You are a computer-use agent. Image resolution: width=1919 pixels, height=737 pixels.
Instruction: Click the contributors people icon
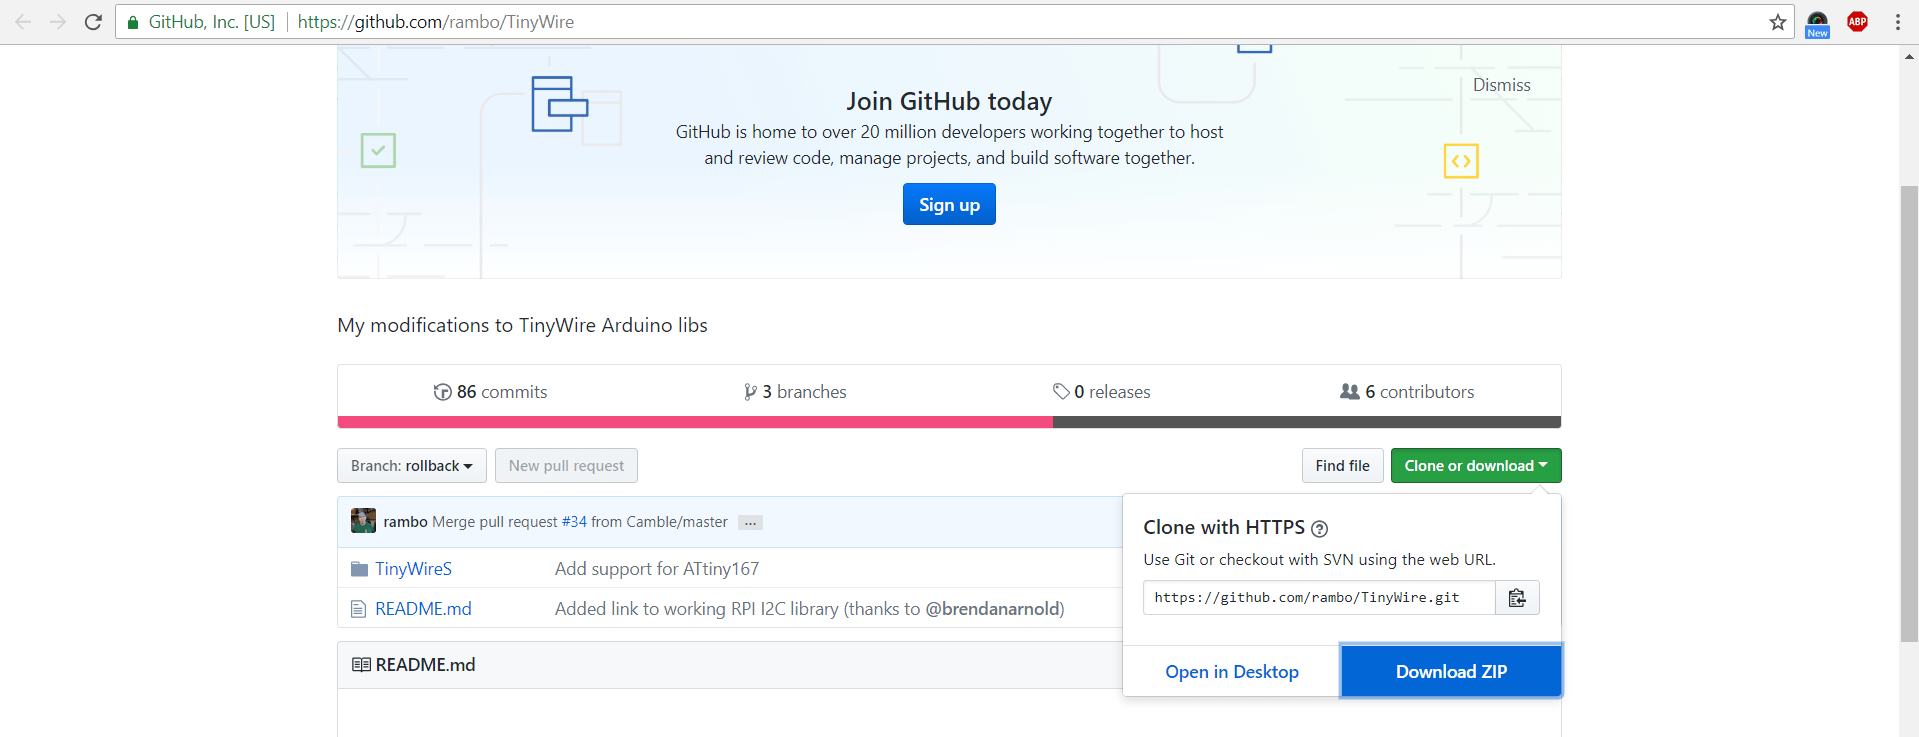click(1350, 392)
